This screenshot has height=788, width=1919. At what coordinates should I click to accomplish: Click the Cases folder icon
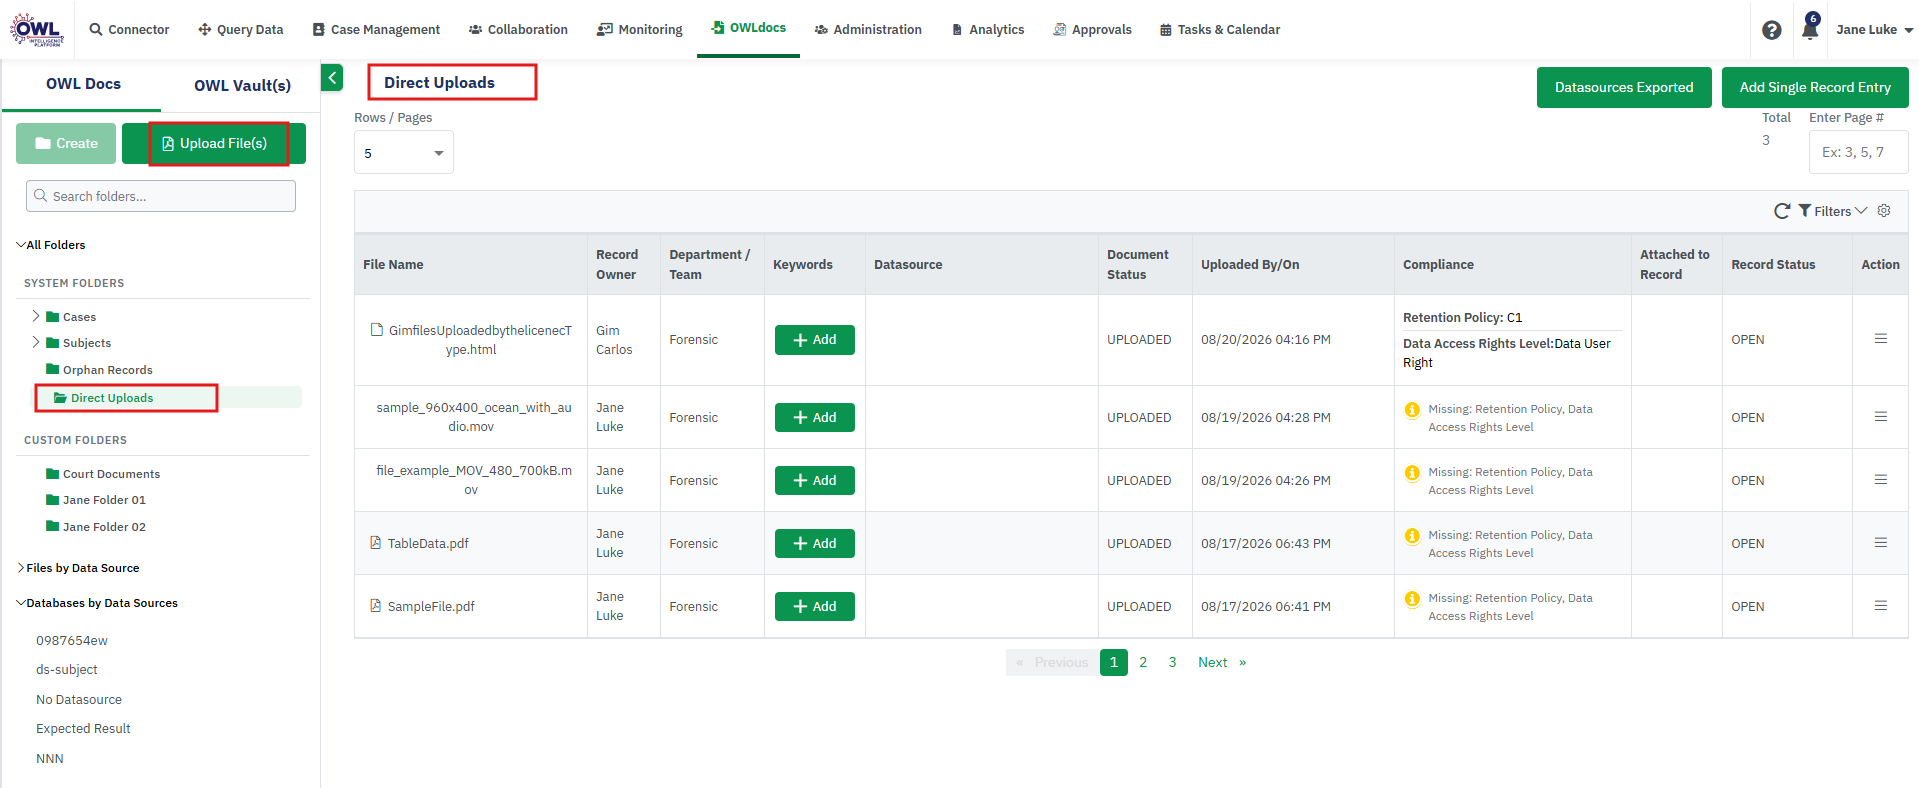point(53,316)
